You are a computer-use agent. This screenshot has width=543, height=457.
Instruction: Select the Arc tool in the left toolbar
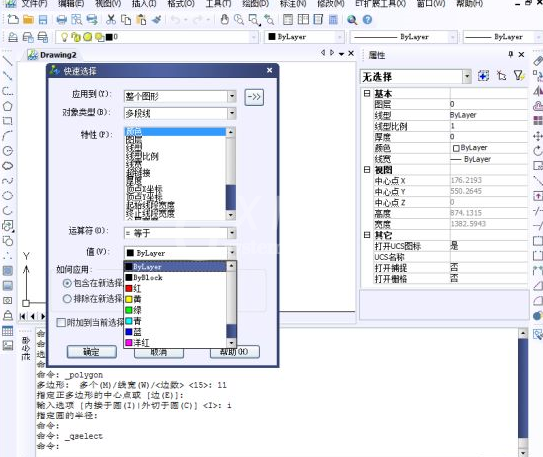[x=8, y=136]
